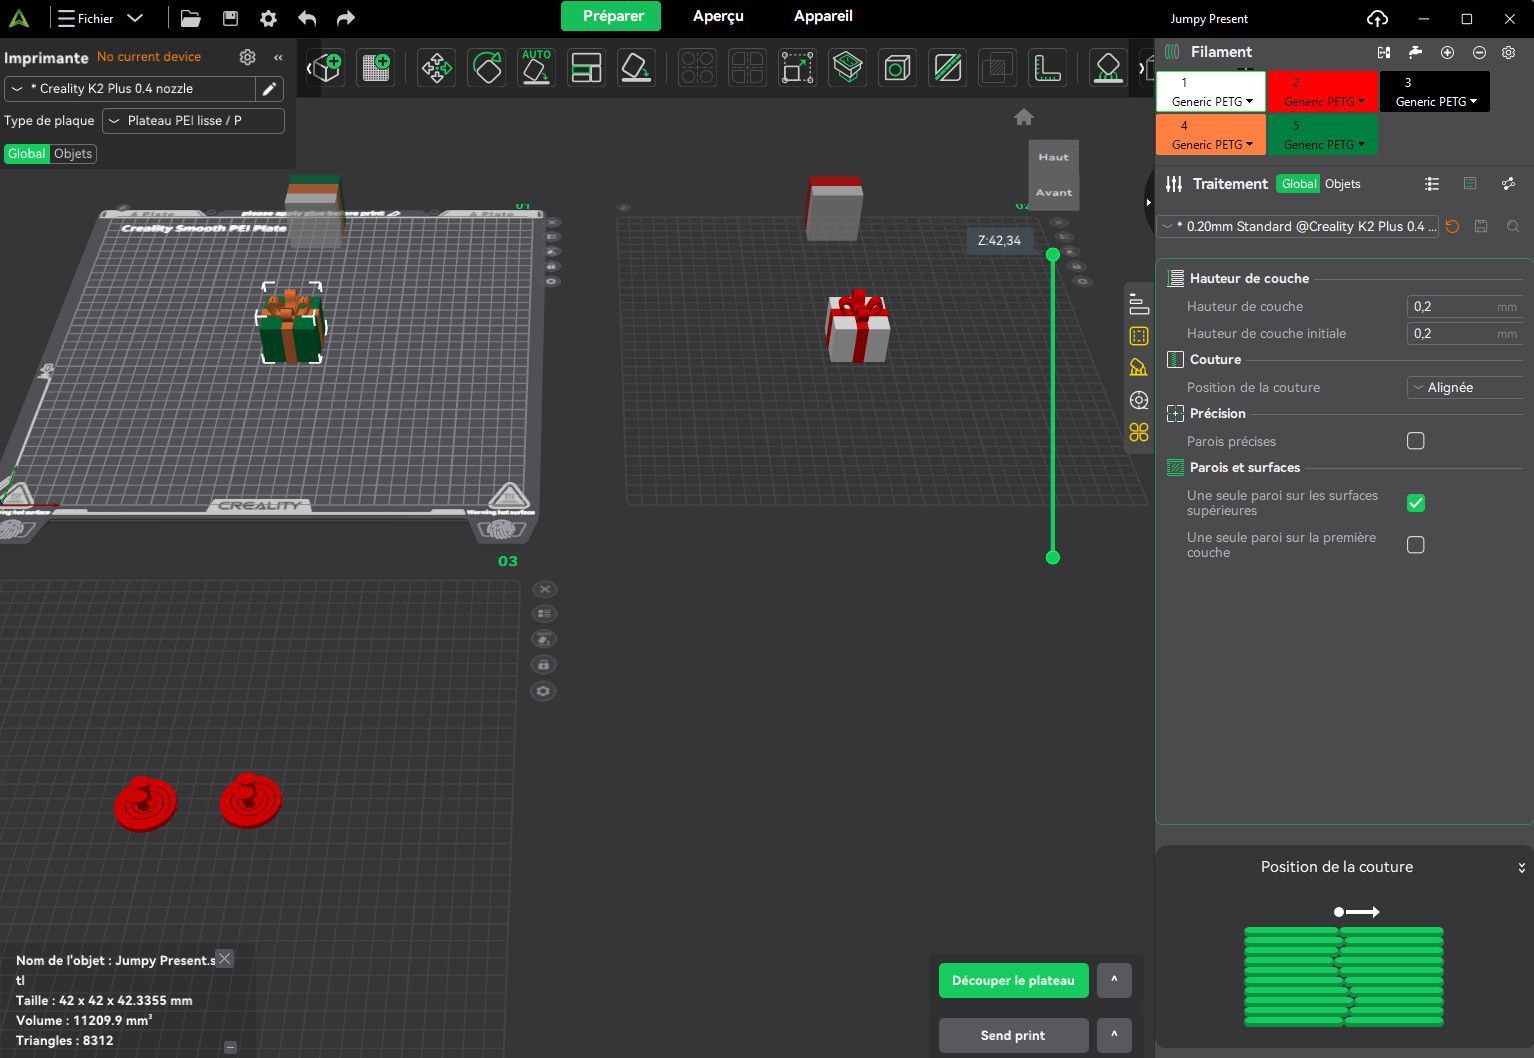Image resolution: width=1534 pixels, height=1058 pixels.
Task: Click the AUTO orient tool
Action: pos(537,68)
